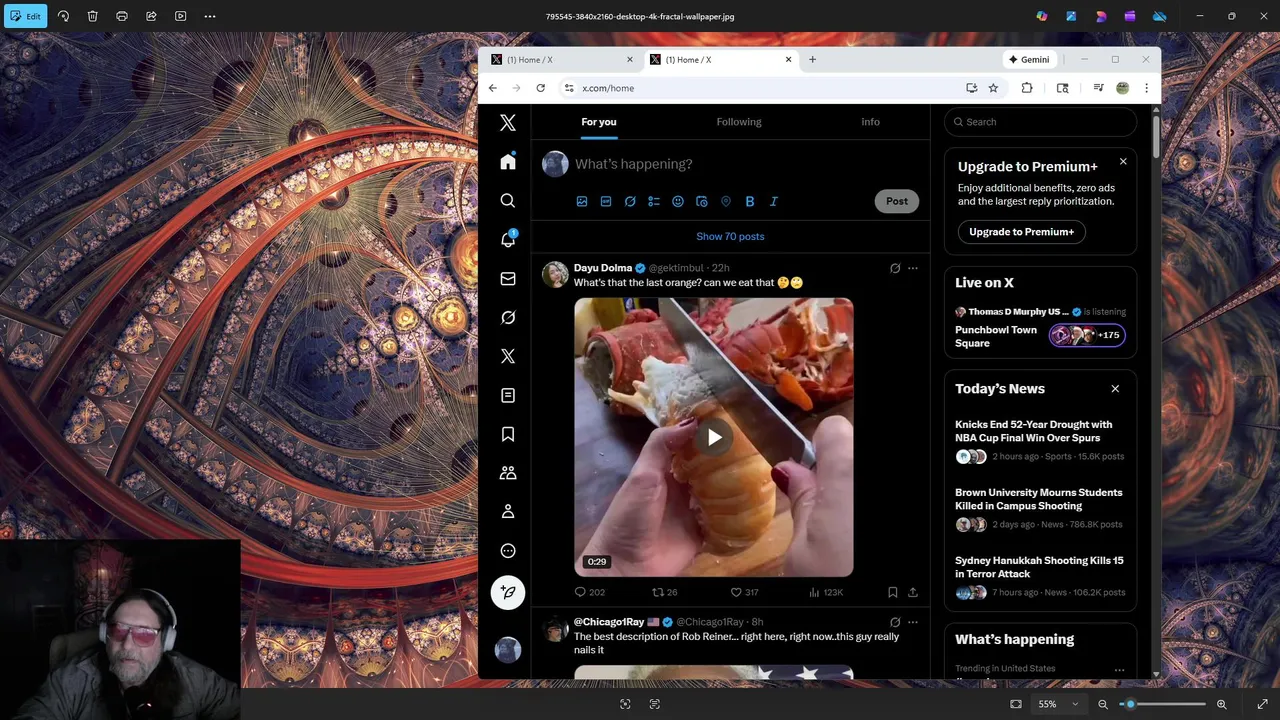Open Notifications bell in X sidebar
Image resolution: width=1280 pixels, height=720 pixels.
click(508, 240)
